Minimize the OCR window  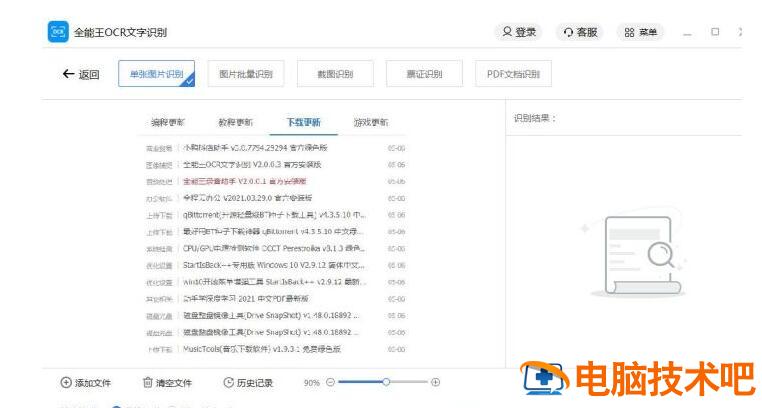coord(687,33)
